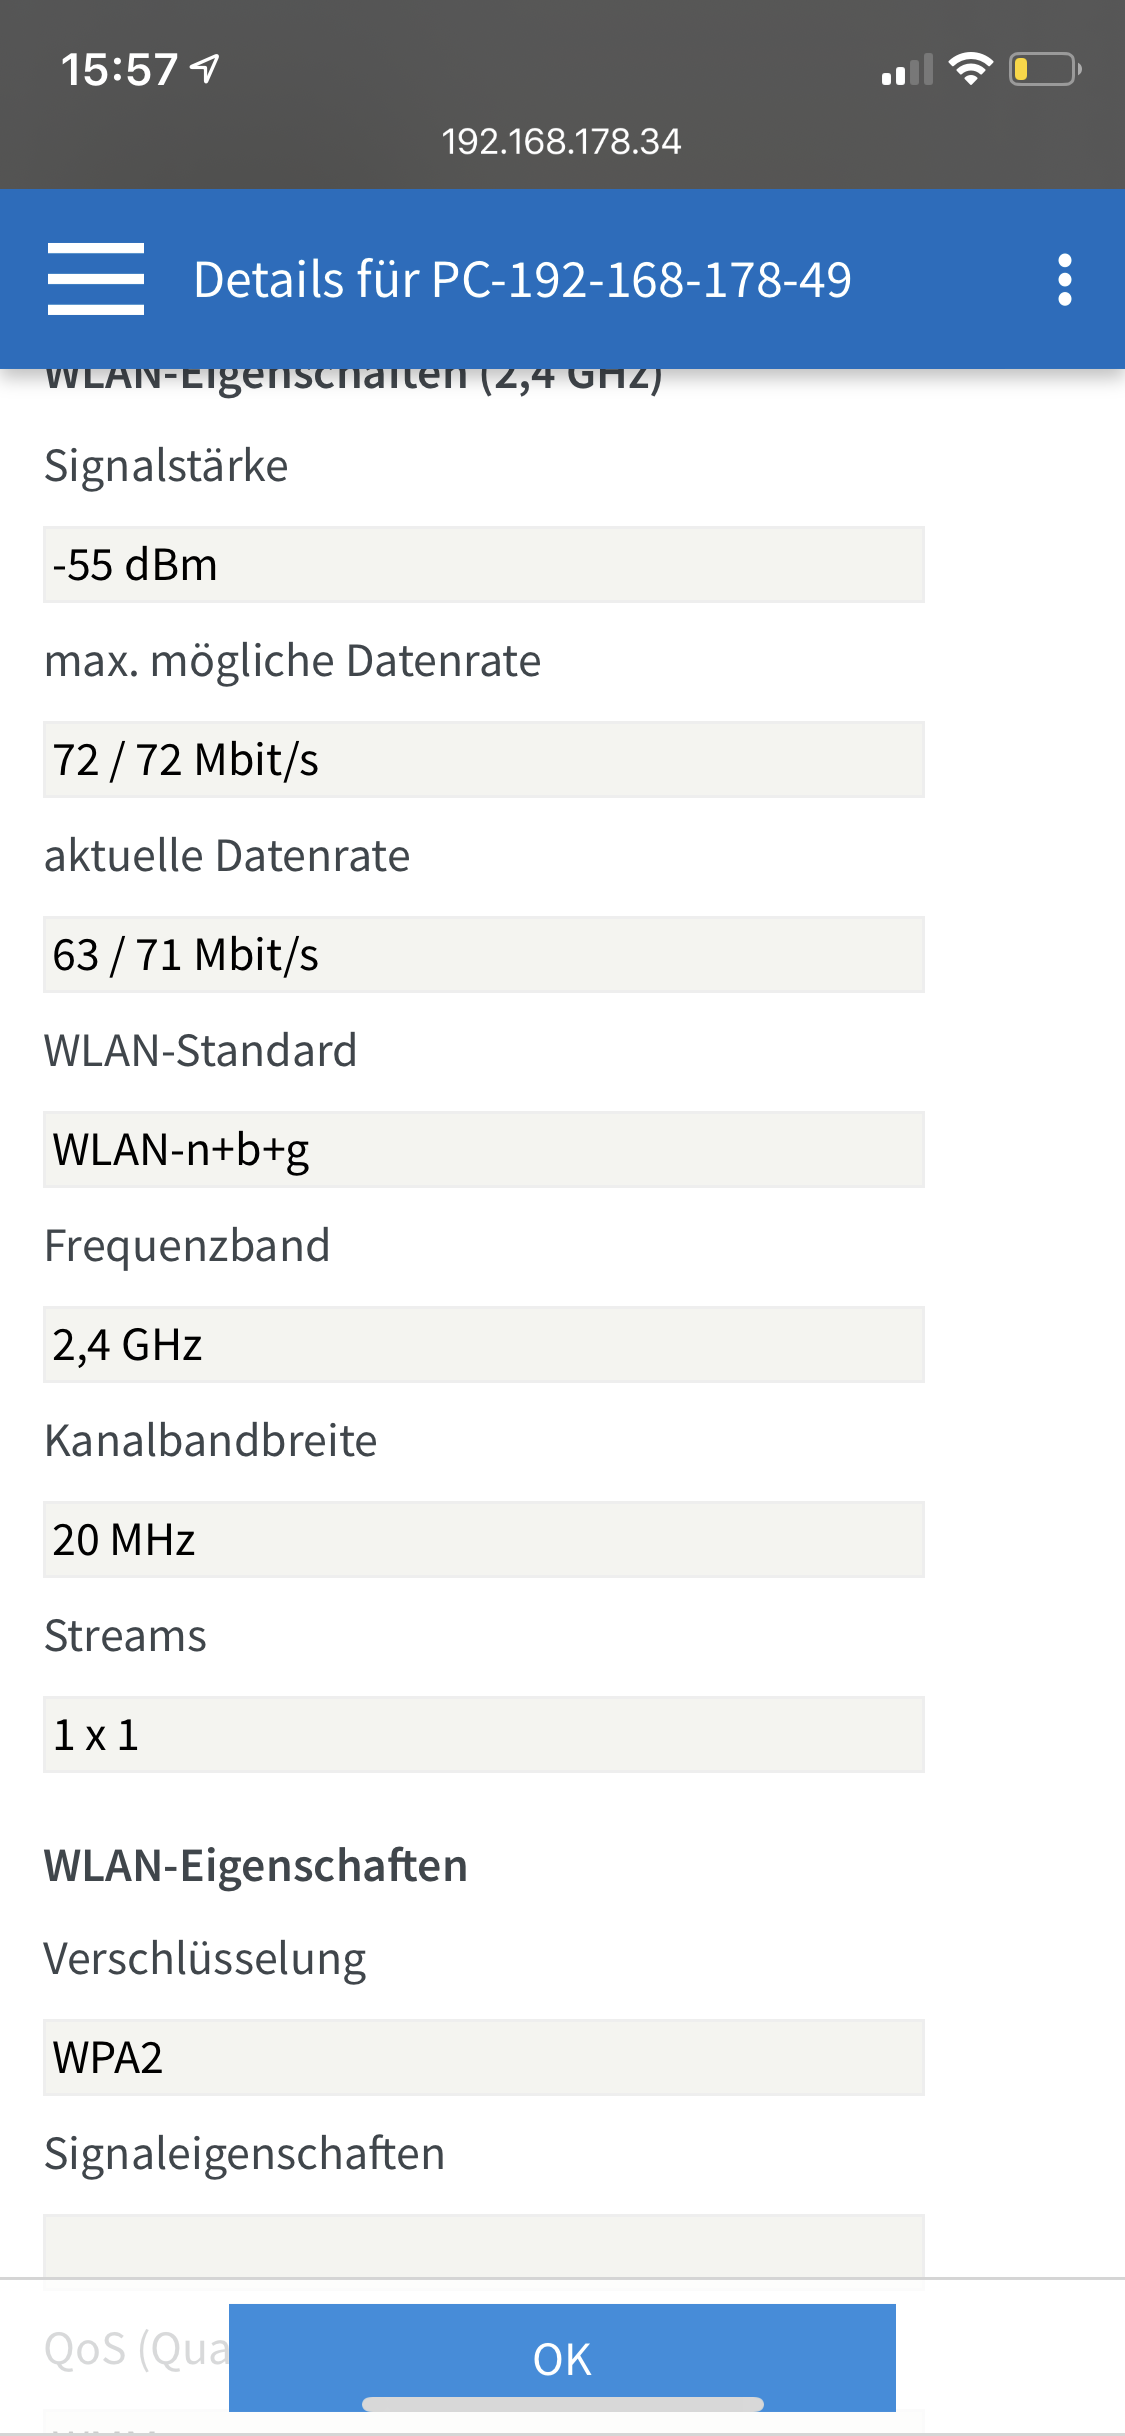This screenshot has height=2436, width=1125.
Task: Select the Kanalbandbreite 20 MHz field
Action: pyautogui.click(x=483, y=1540)
